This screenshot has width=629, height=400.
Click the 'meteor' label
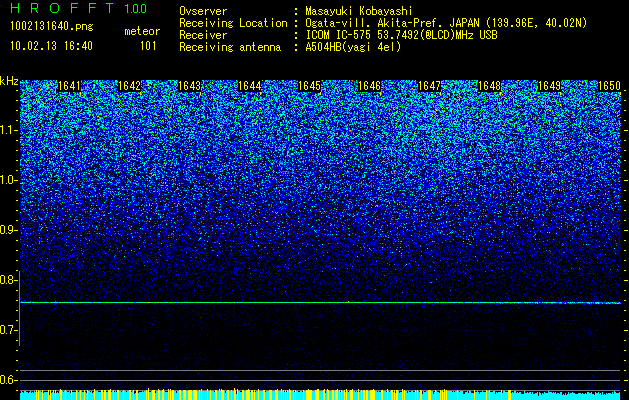tap(142, 31)
